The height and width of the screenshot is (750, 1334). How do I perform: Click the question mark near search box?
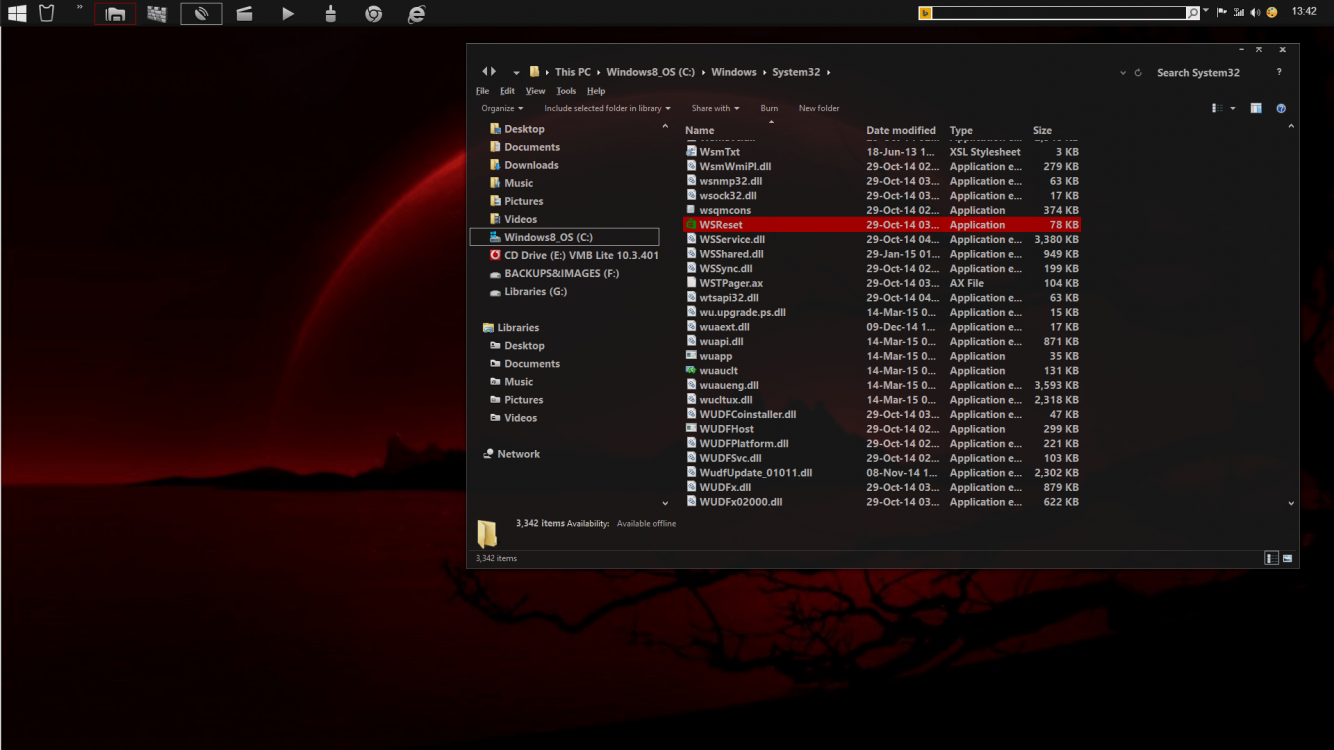coord(1279,72)
